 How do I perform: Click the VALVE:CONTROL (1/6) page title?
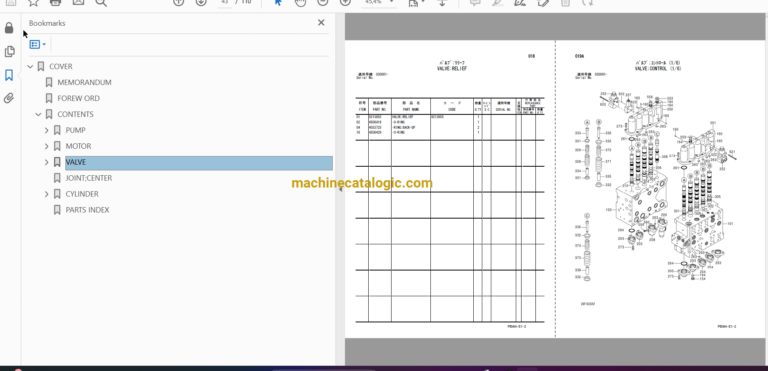tap(658, 69)
